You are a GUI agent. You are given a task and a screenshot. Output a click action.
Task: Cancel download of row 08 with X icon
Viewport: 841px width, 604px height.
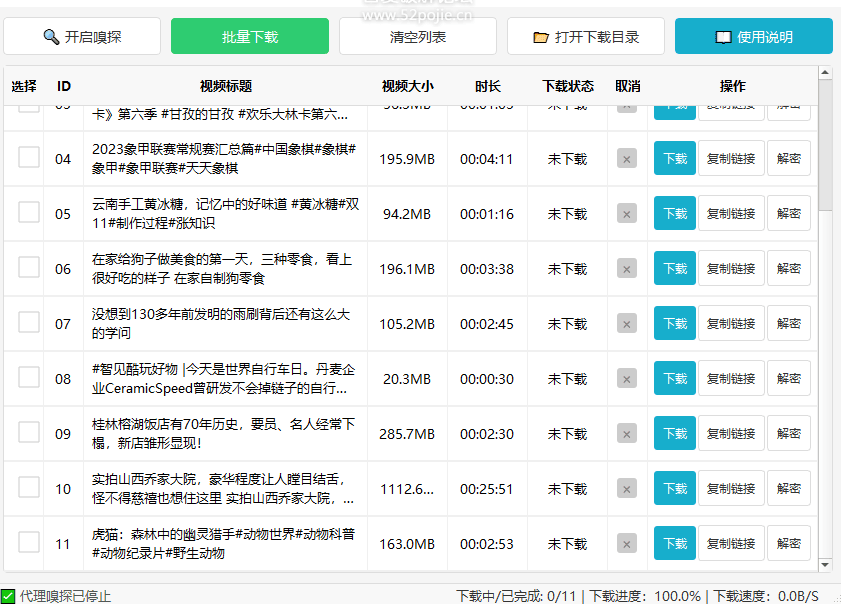pyautogui.click(x=627, y=379)
